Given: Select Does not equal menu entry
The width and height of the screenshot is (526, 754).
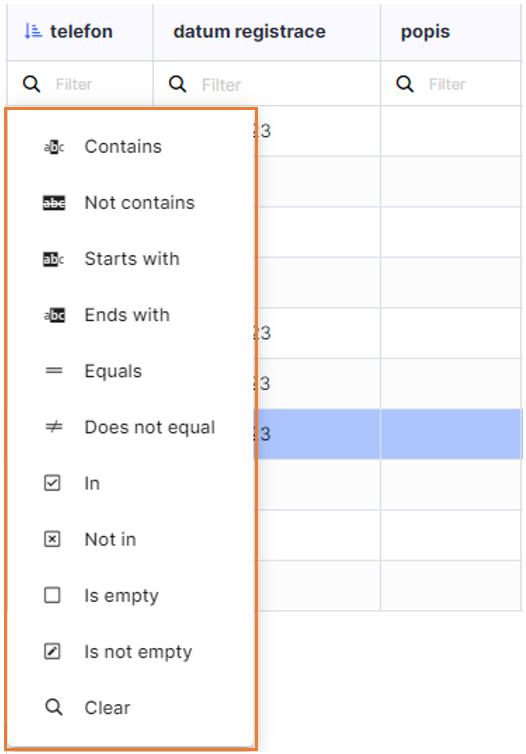Looking at the screenshot, I should coord(130,427).
